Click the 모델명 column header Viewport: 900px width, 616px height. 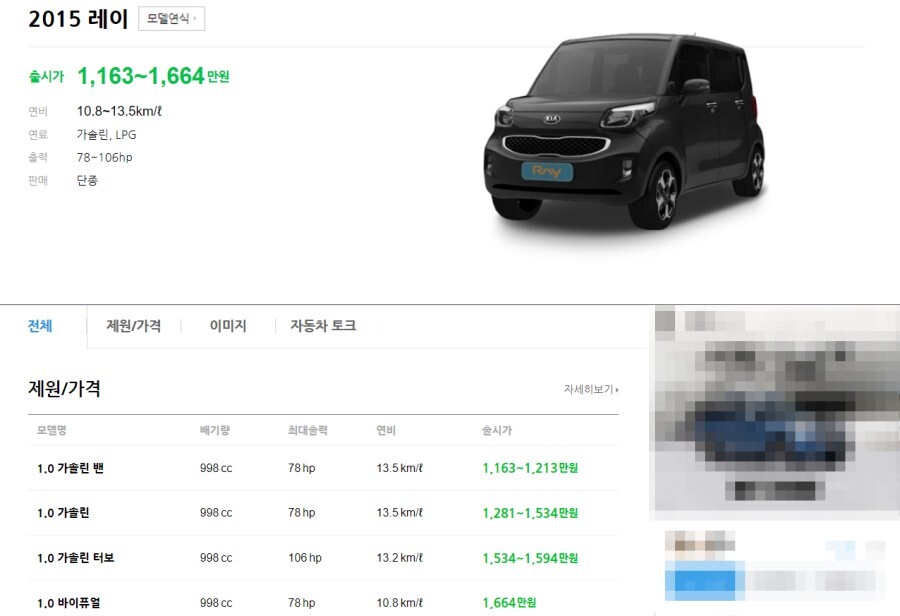click(x=52, y=430)
